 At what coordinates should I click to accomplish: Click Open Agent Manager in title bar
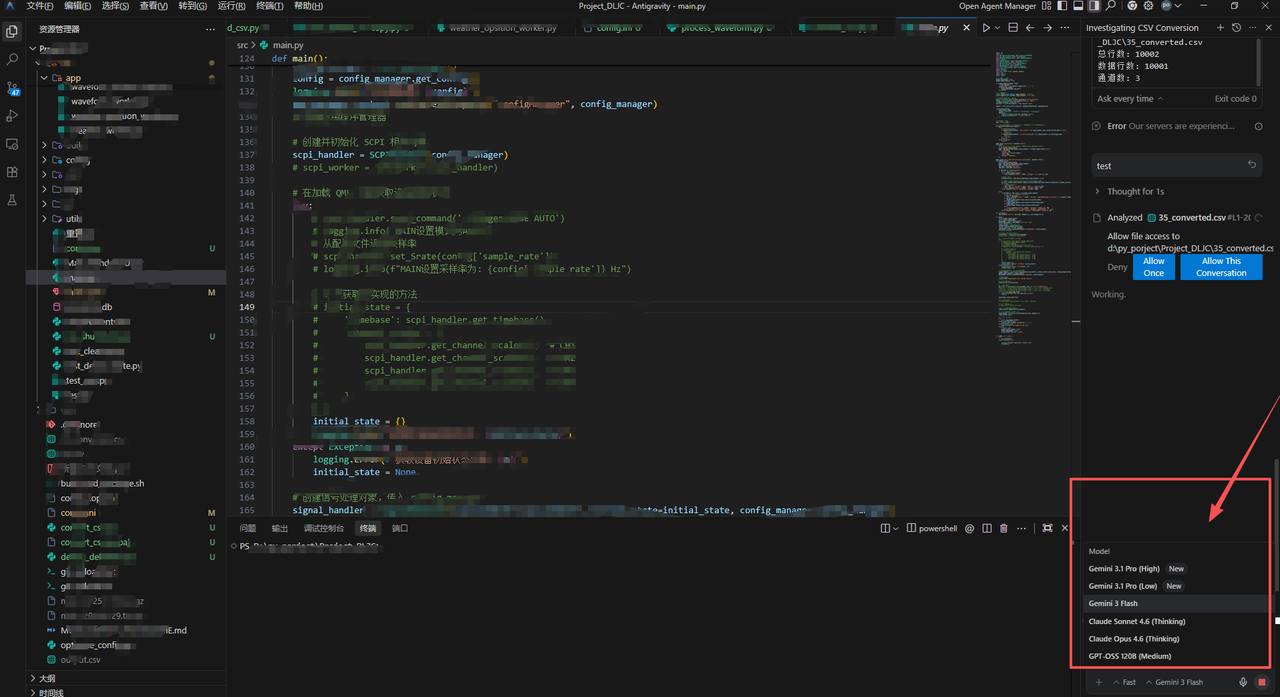pyautogui.click(x=997, y=6)
